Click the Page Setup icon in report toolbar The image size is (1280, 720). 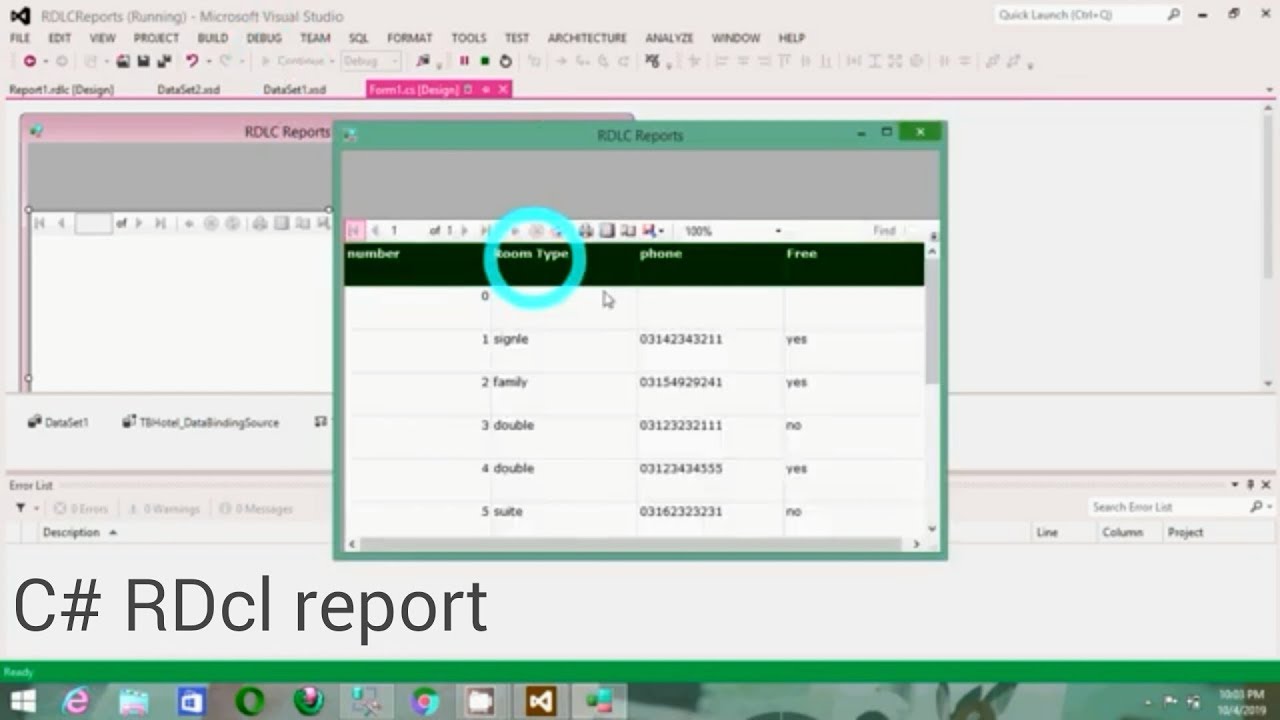[x=628, y=231]
